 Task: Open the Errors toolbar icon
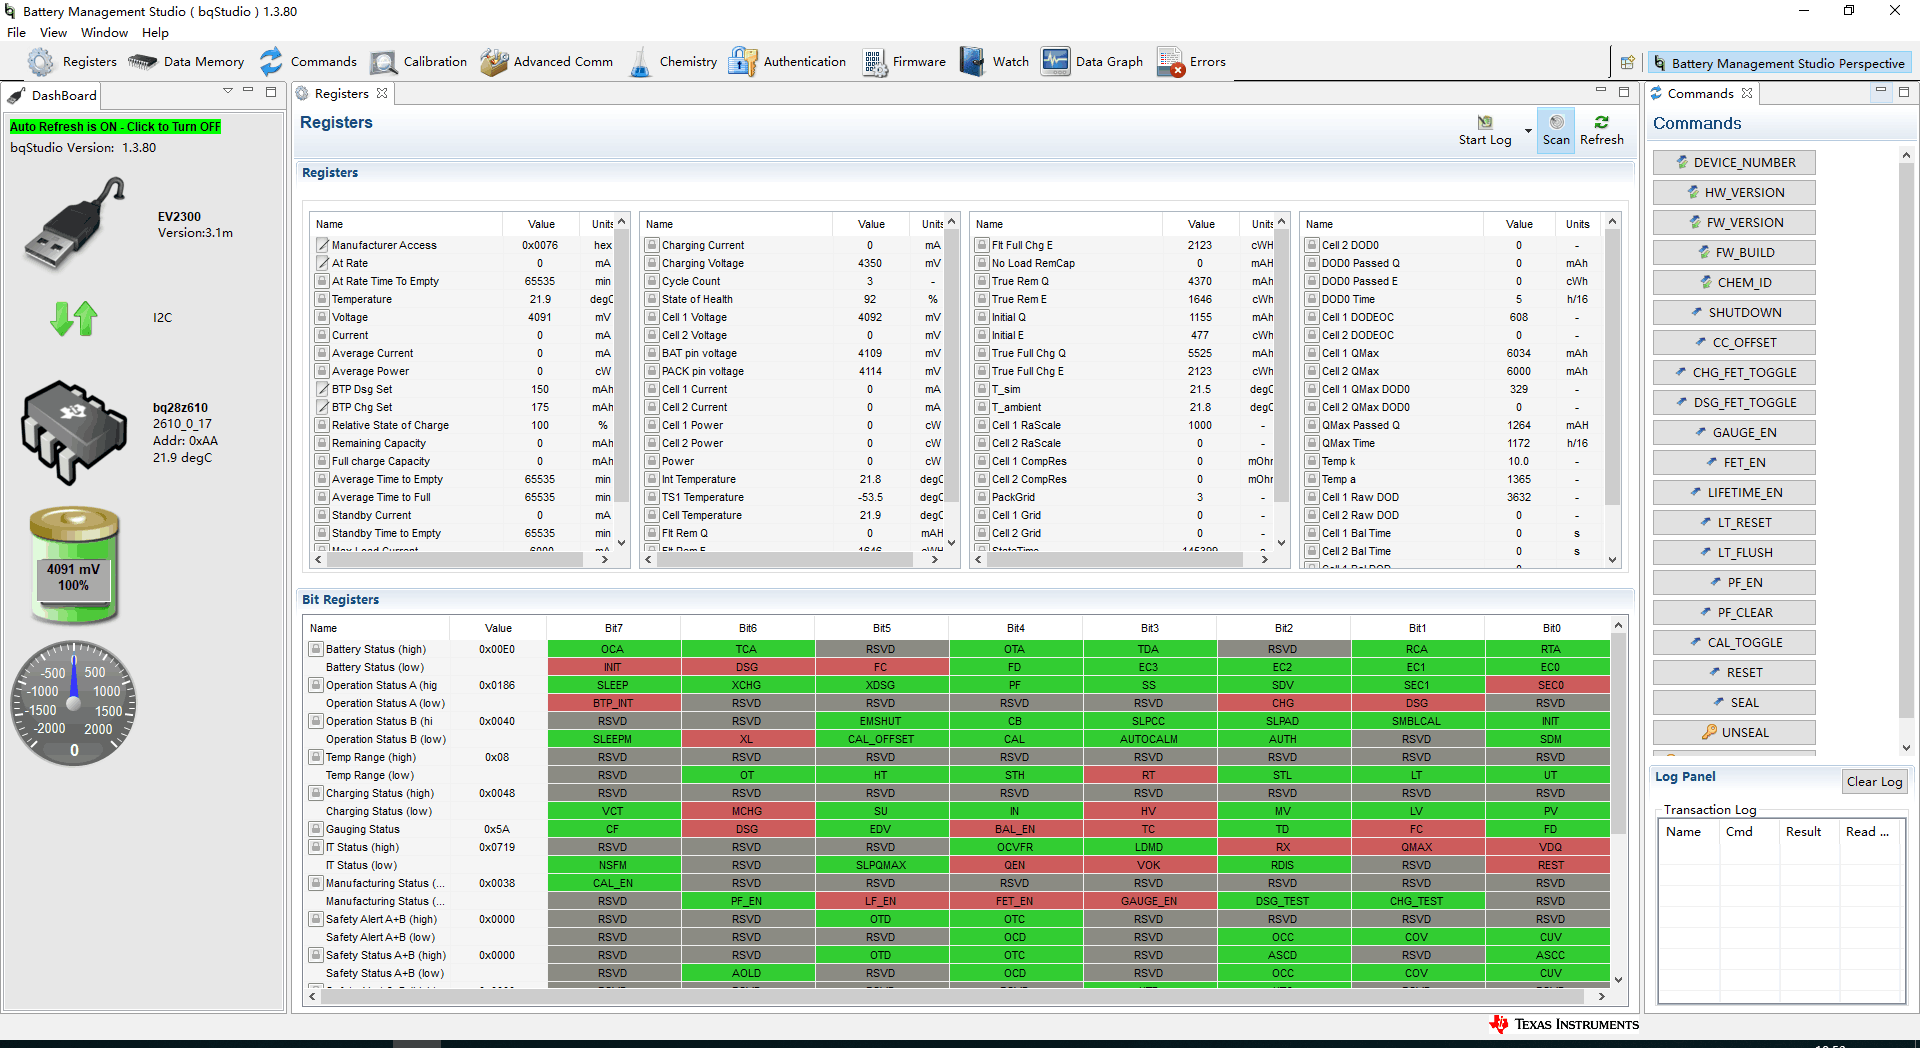pyautogui.click(x=1170, y=62)
